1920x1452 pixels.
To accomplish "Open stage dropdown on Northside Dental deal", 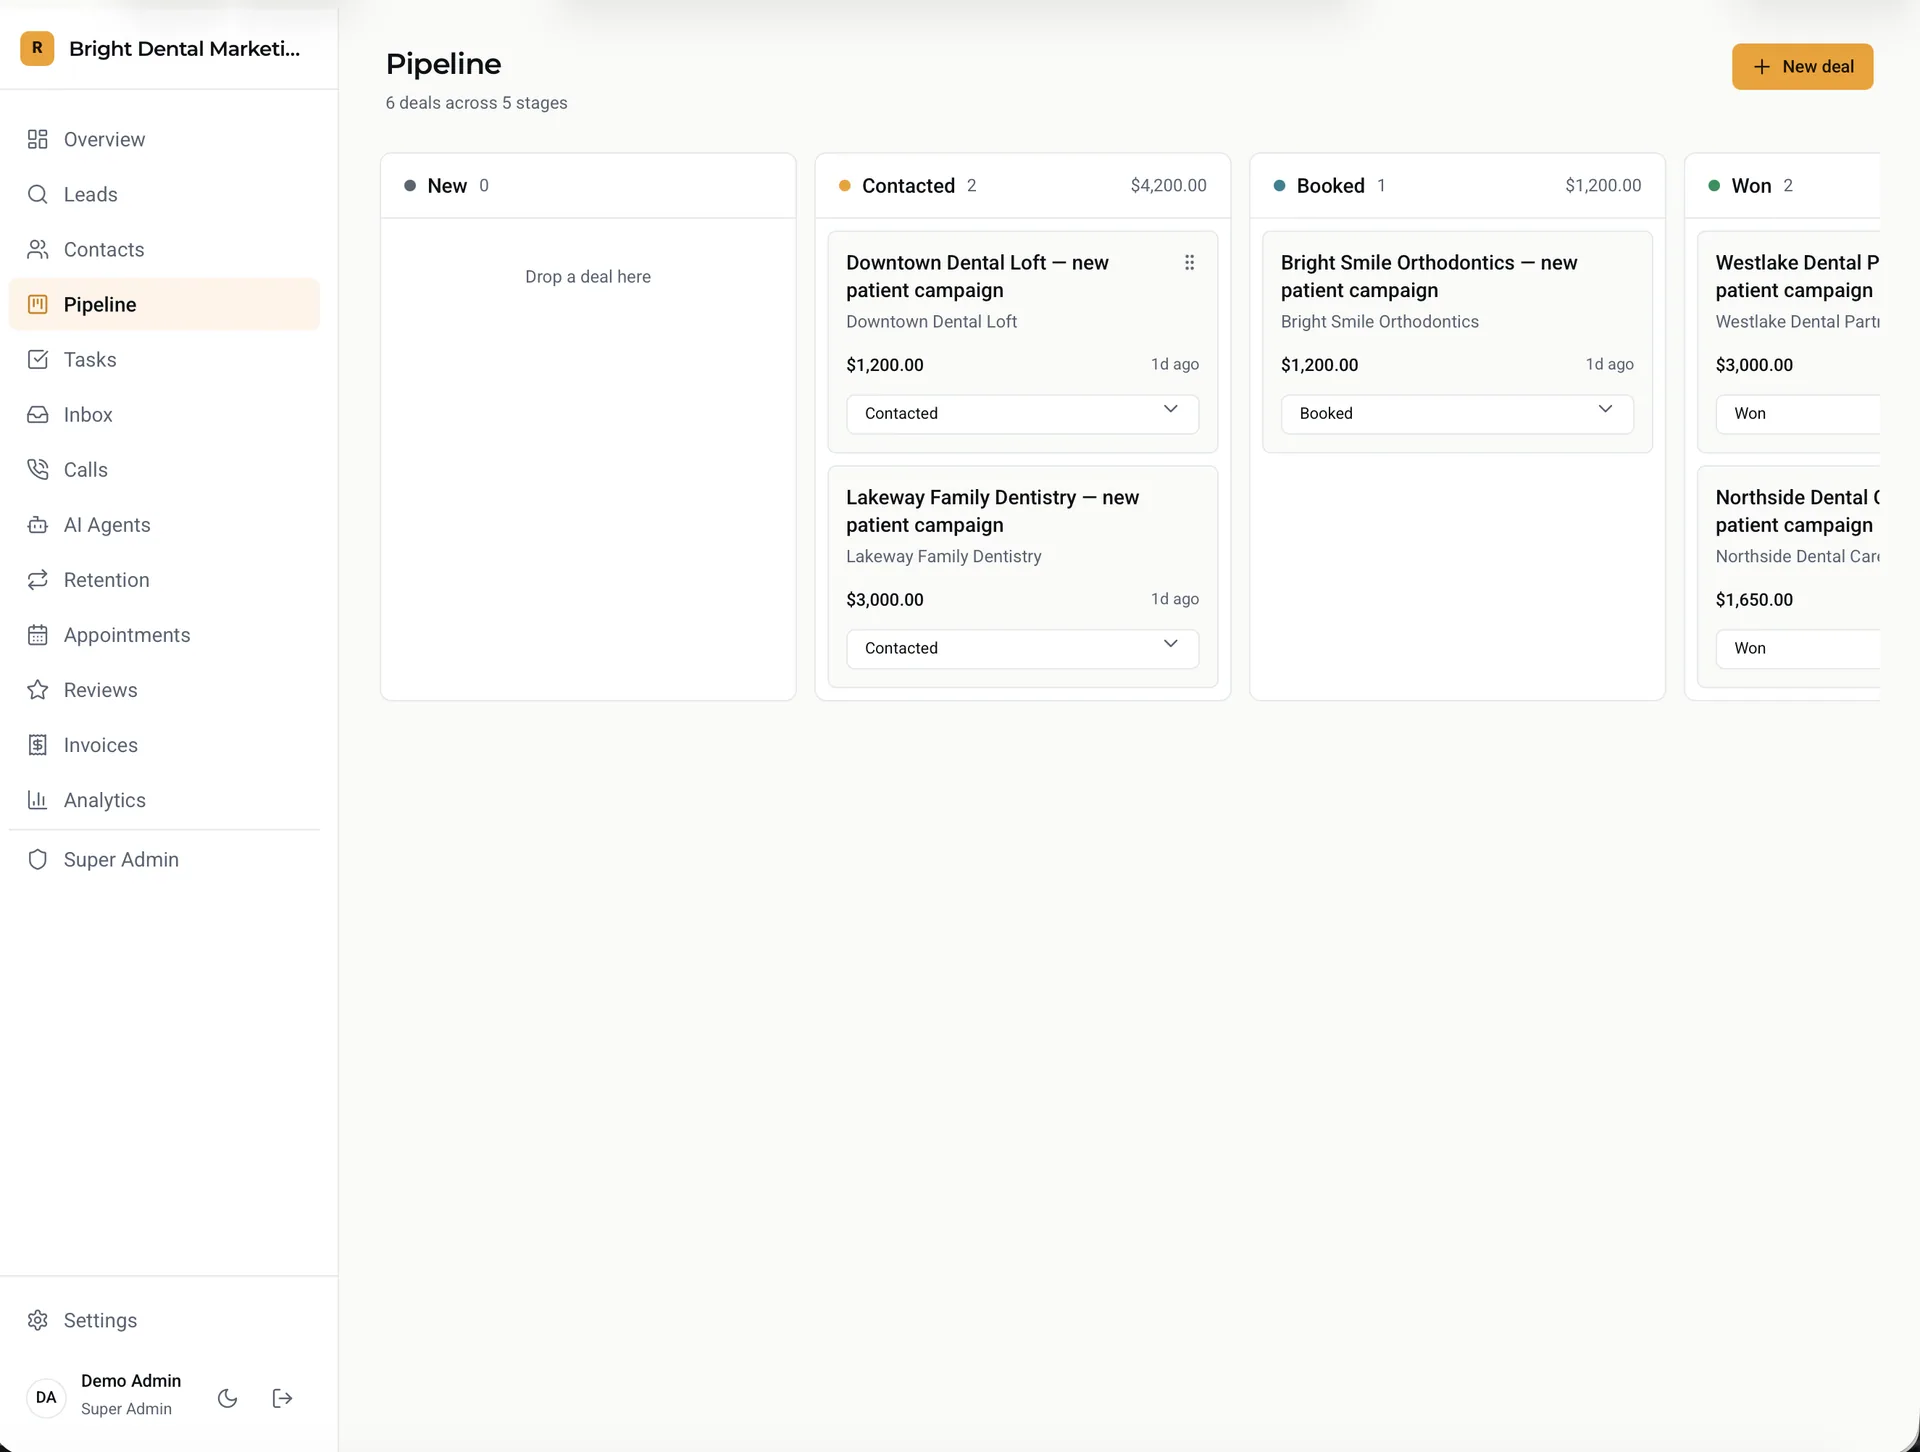I will tap(1798, 648).
